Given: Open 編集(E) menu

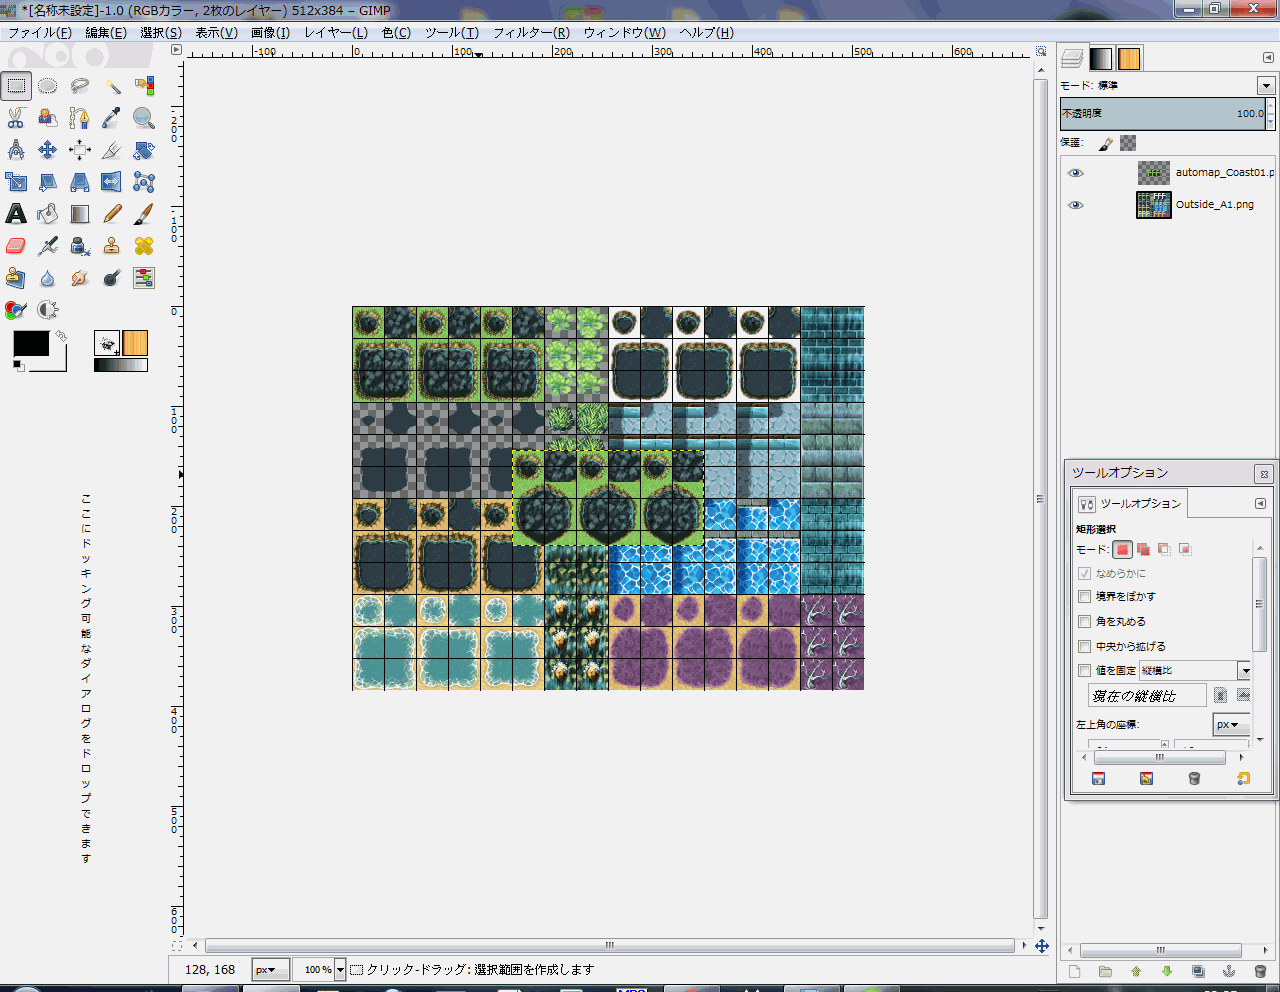Looking at the screenshot, I should coord(106,32).
